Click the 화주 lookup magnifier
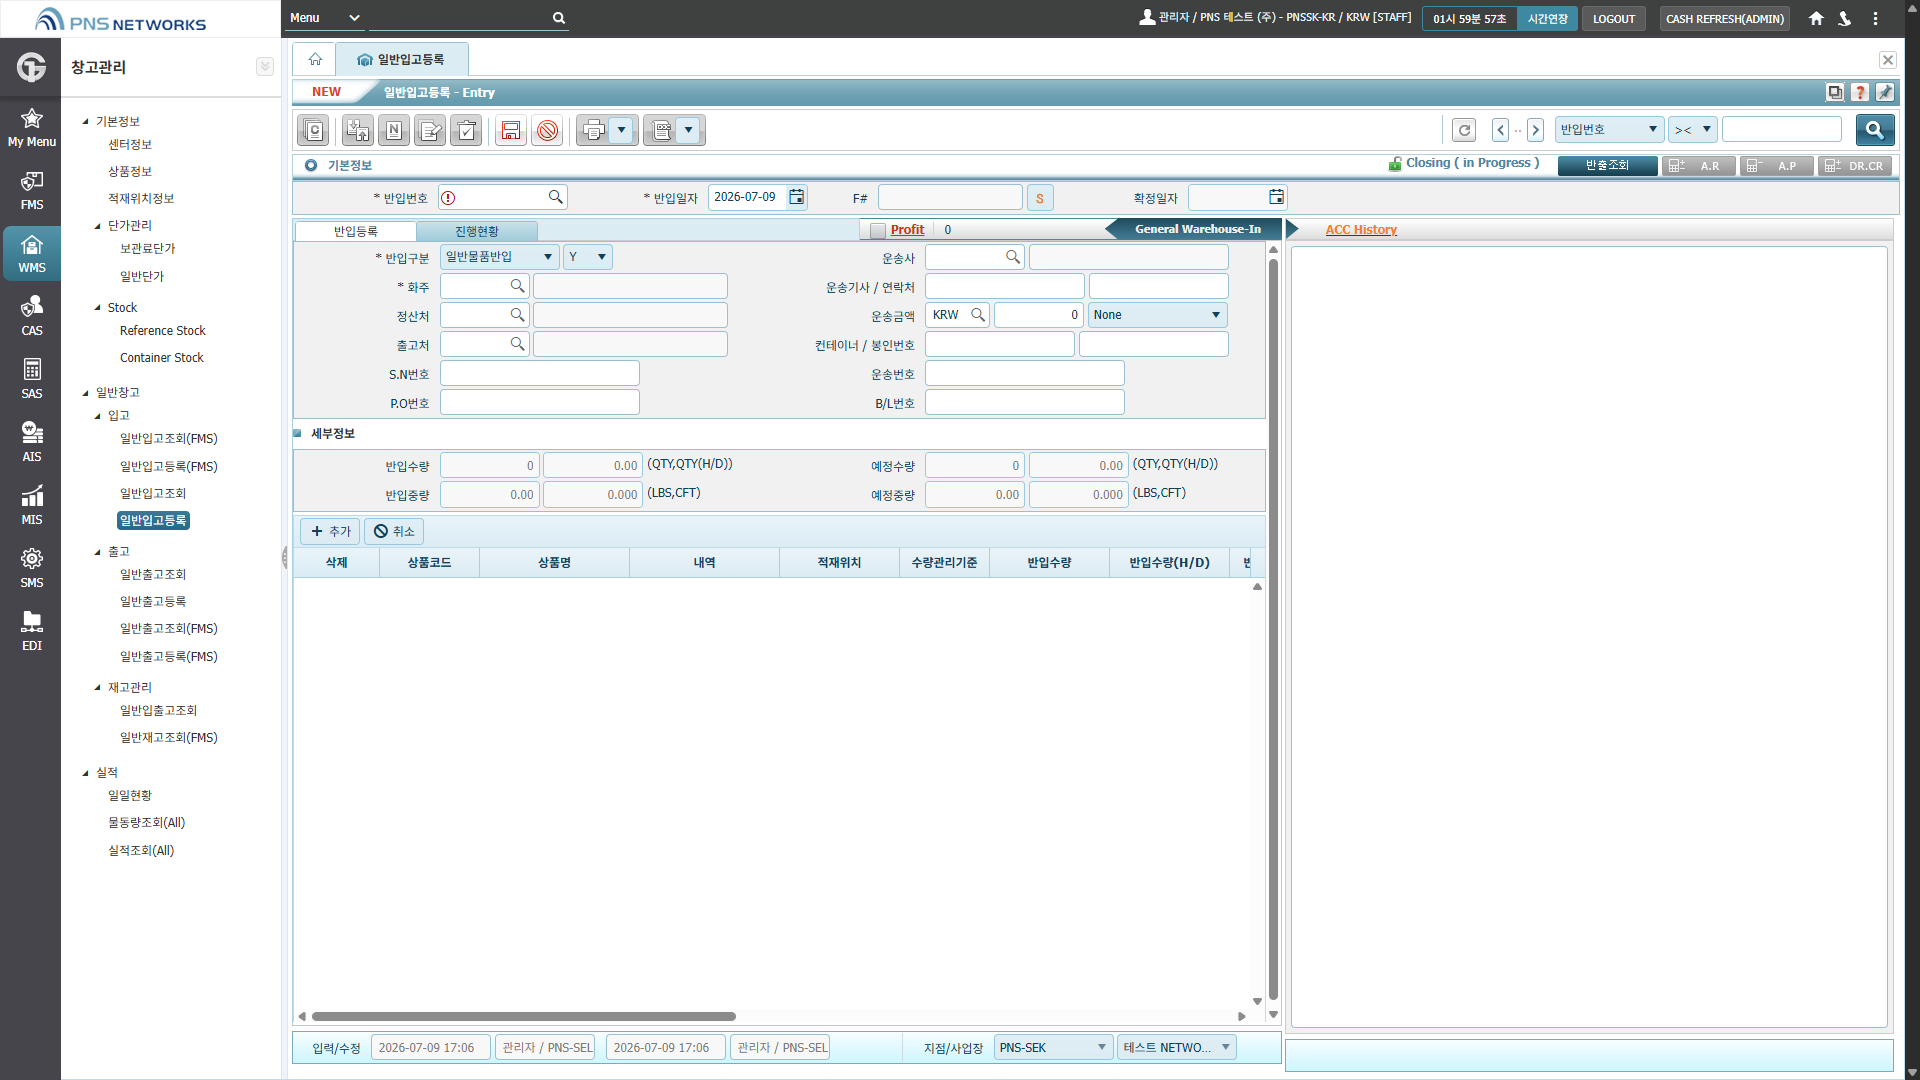 pyautogui.click(x=517, y=286)
